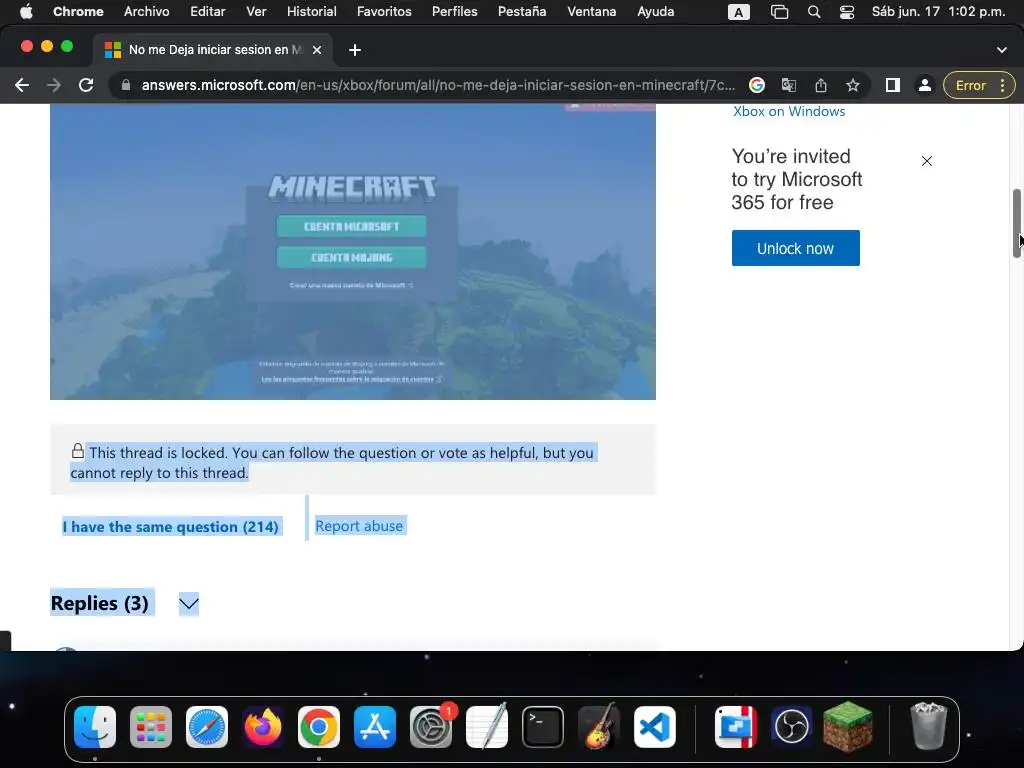Screen dimensions: 1024x768
Task: Open the Ayuda menu
Action: [x=656, y=12]
